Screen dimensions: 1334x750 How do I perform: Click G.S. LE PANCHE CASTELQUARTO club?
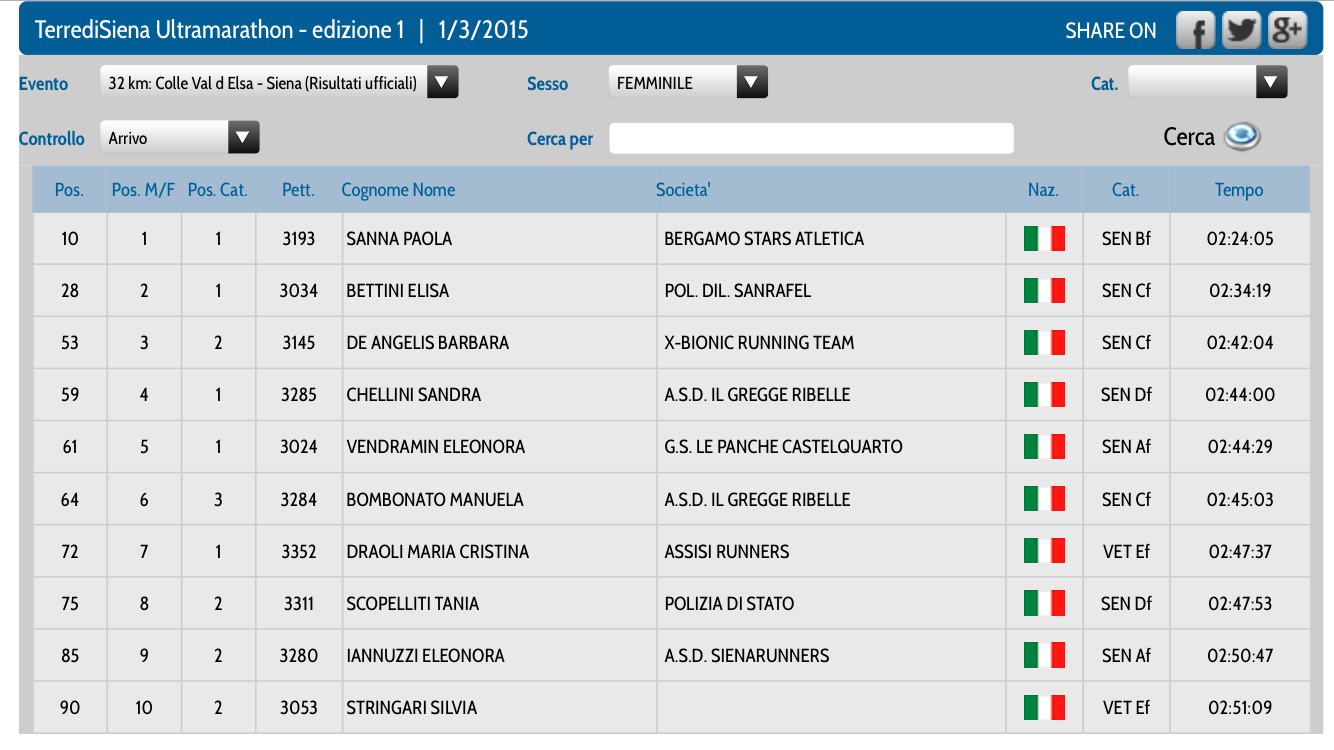(783, 447)
